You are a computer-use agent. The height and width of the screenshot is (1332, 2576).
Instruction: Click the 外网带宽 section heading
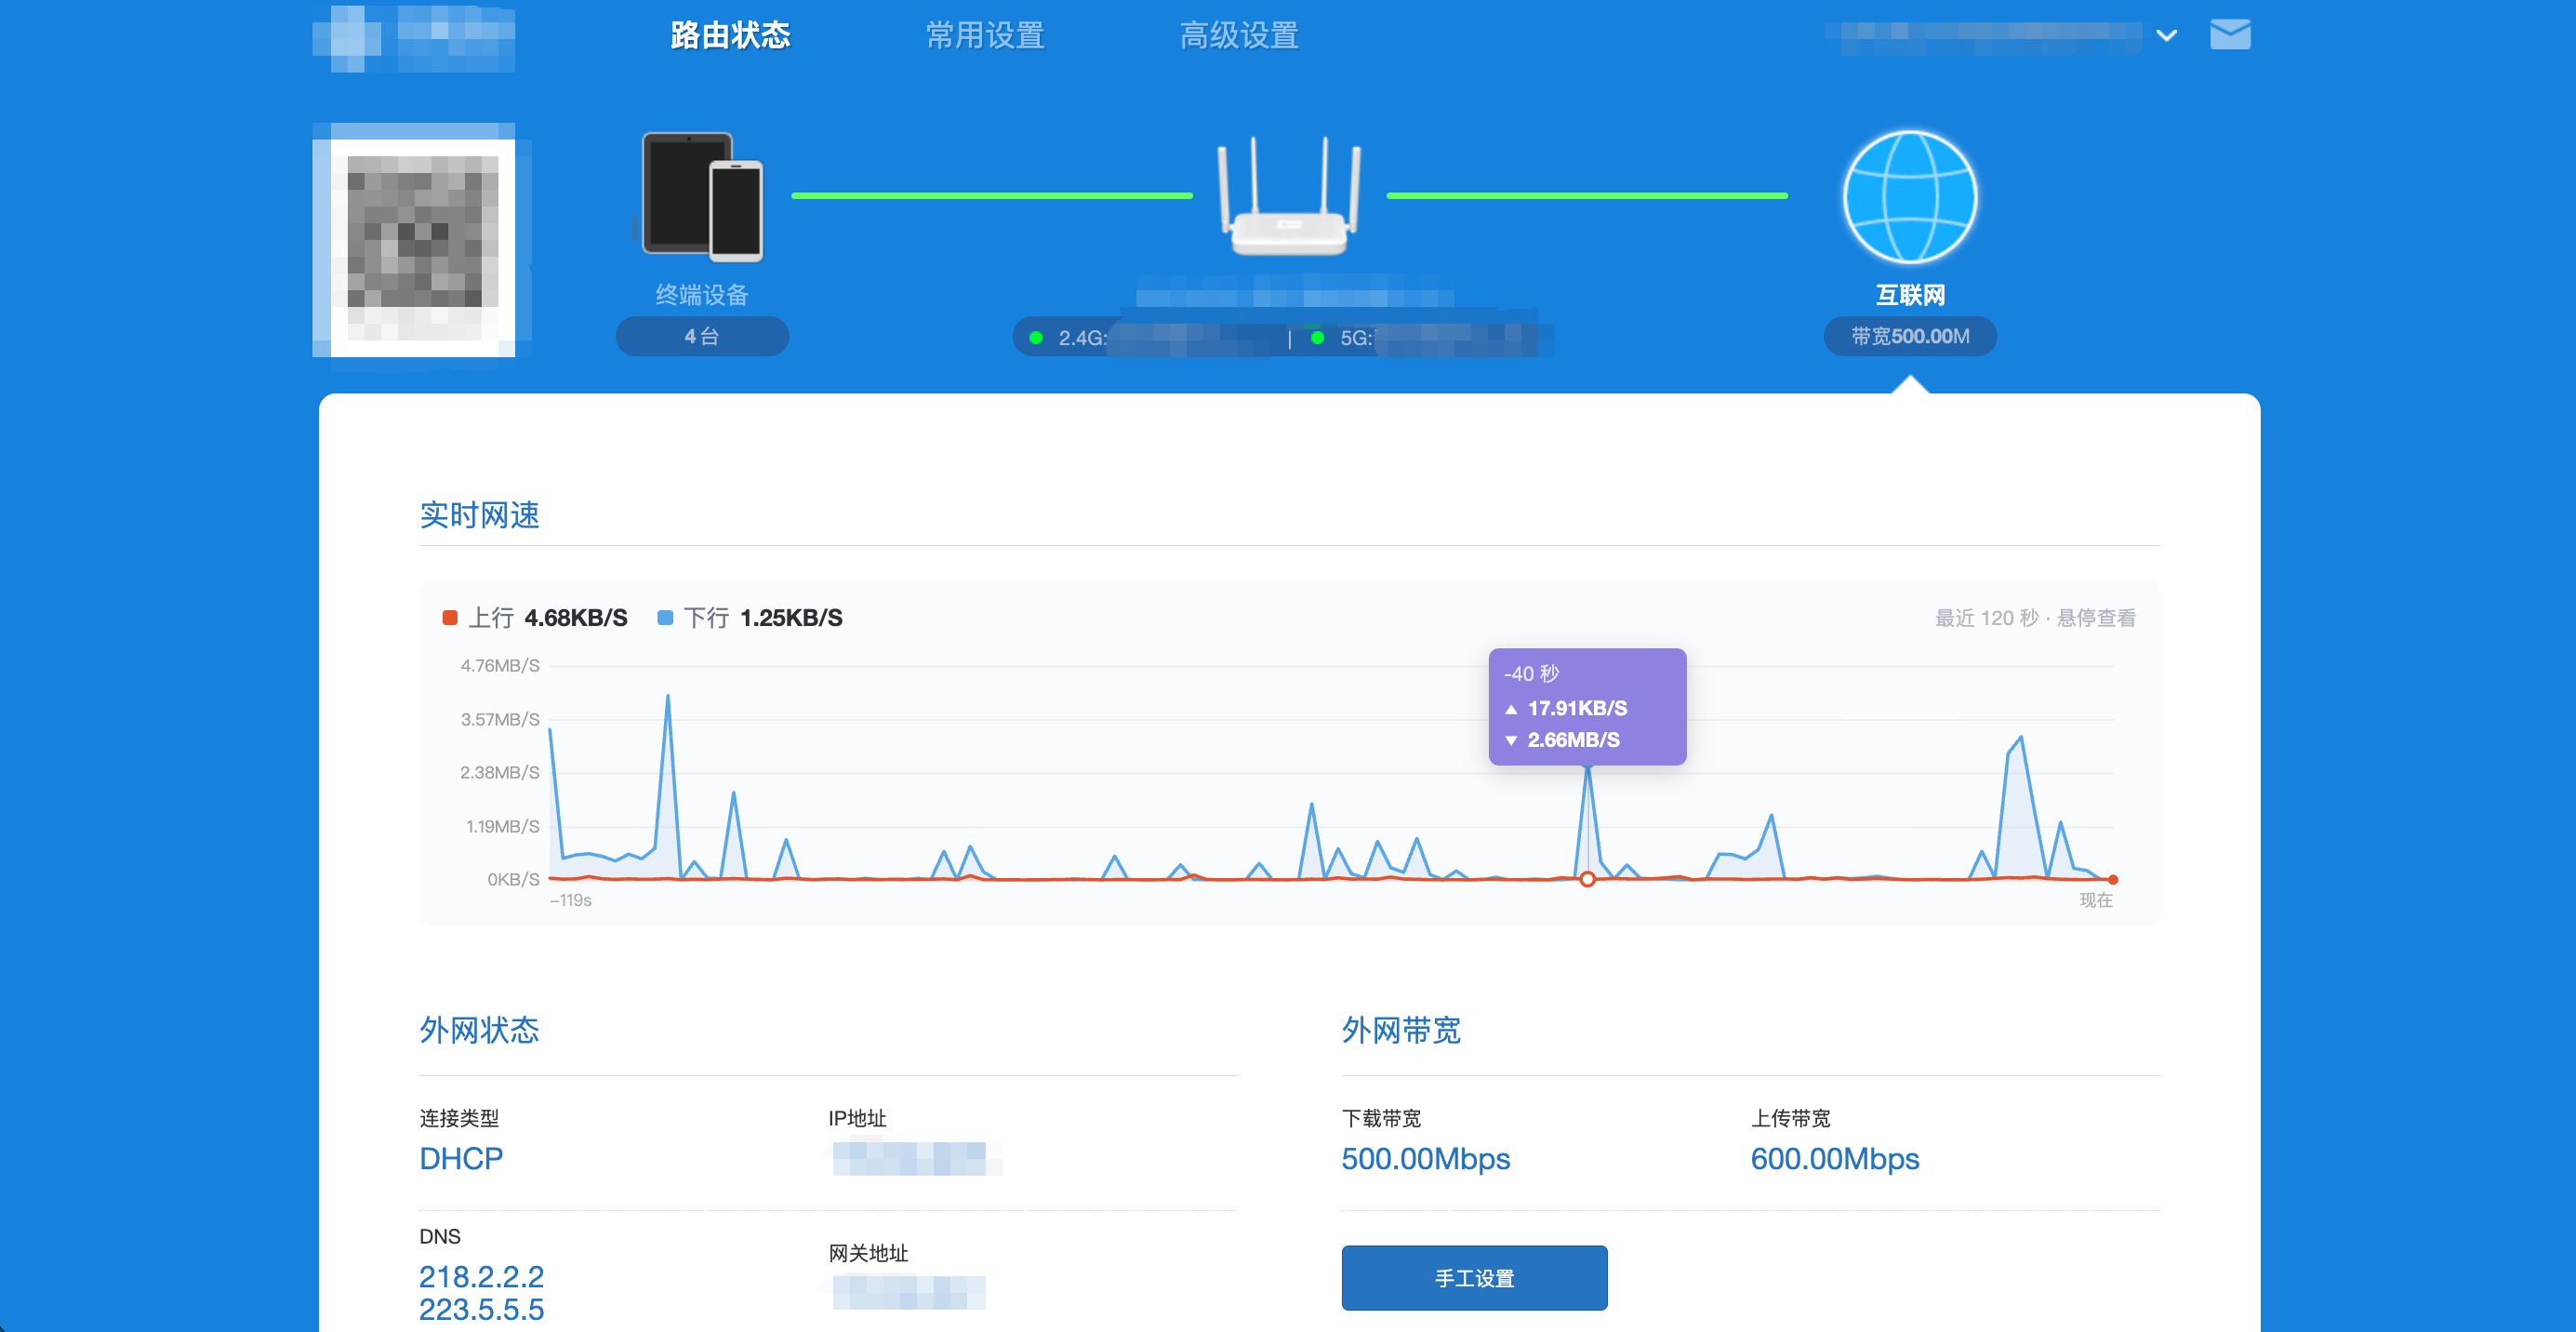coord(1401,1029)
